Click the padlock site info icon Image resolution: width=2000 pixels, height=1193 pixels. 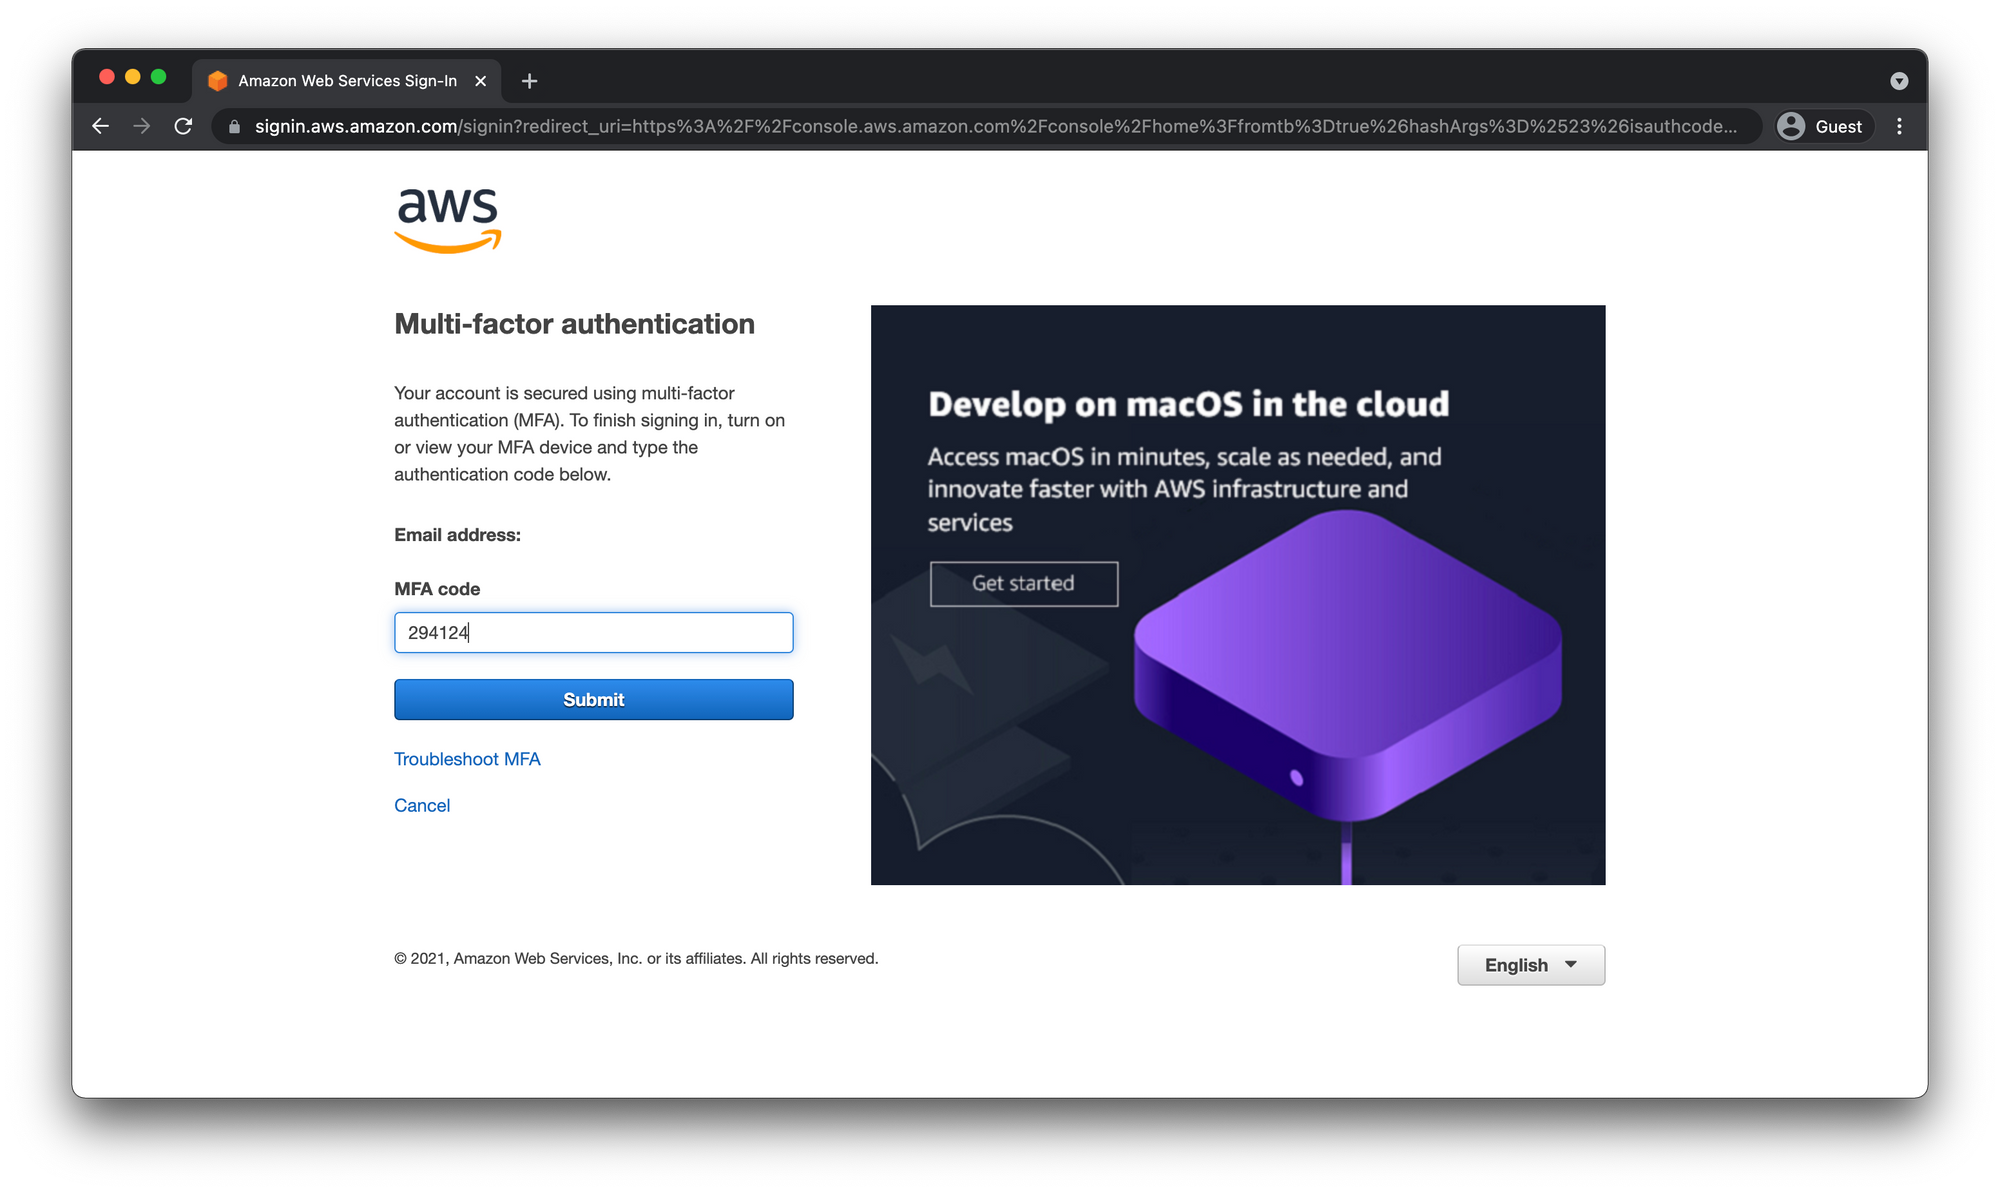point(234,127)
